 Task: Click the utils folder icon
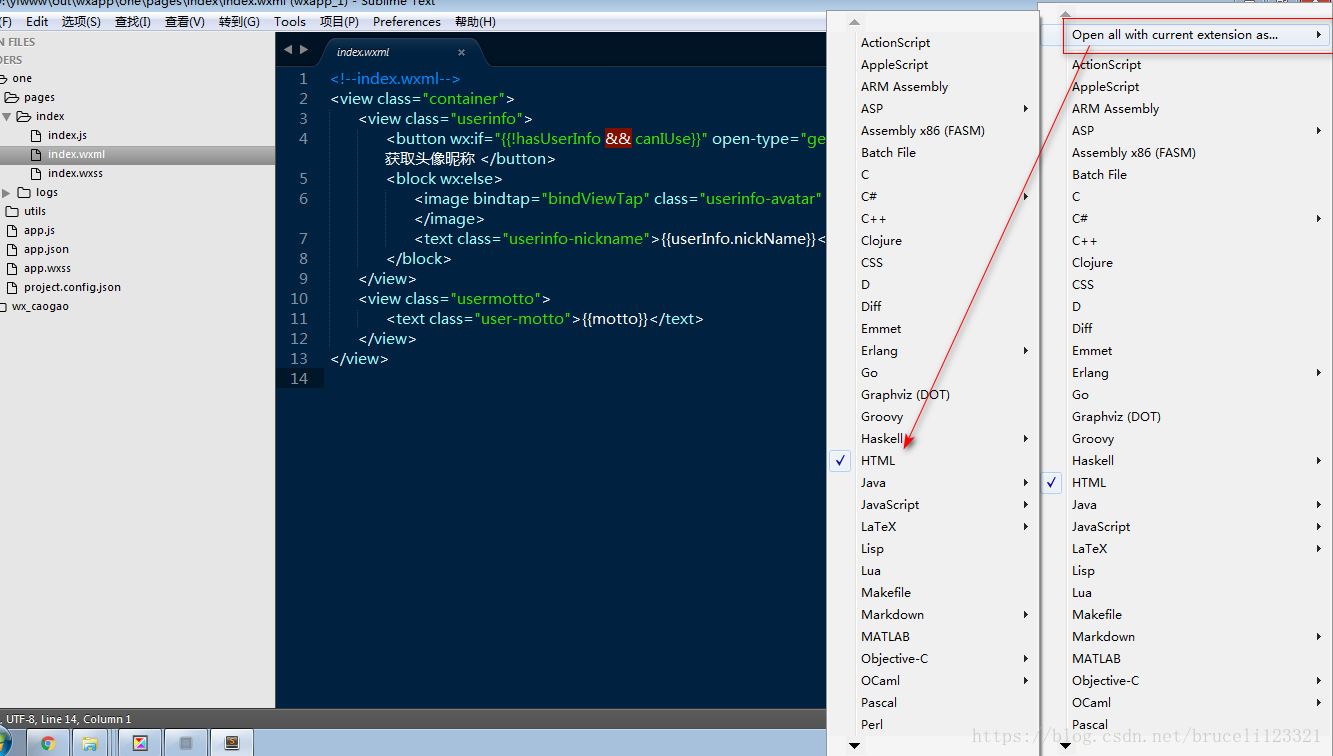coord(12,211)
